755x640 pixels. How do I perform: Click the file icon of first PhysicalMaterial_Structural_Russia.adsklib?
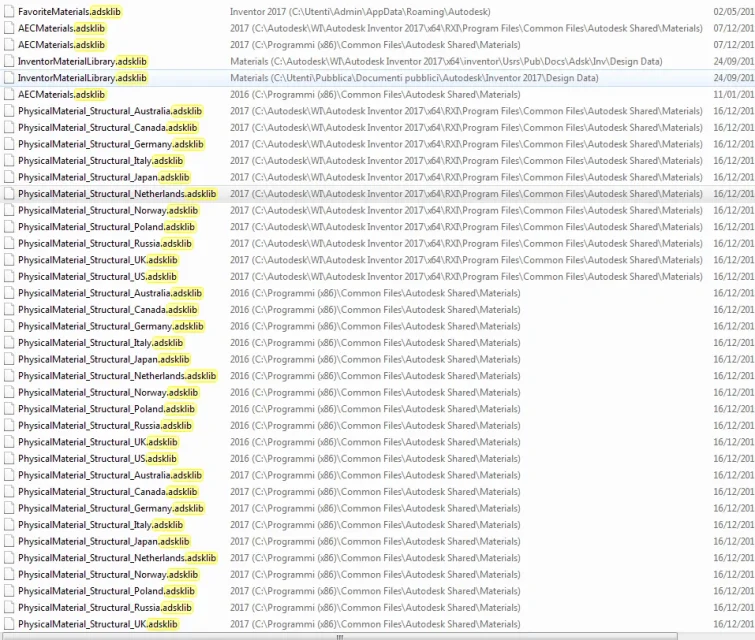click(x=9, y=244)
